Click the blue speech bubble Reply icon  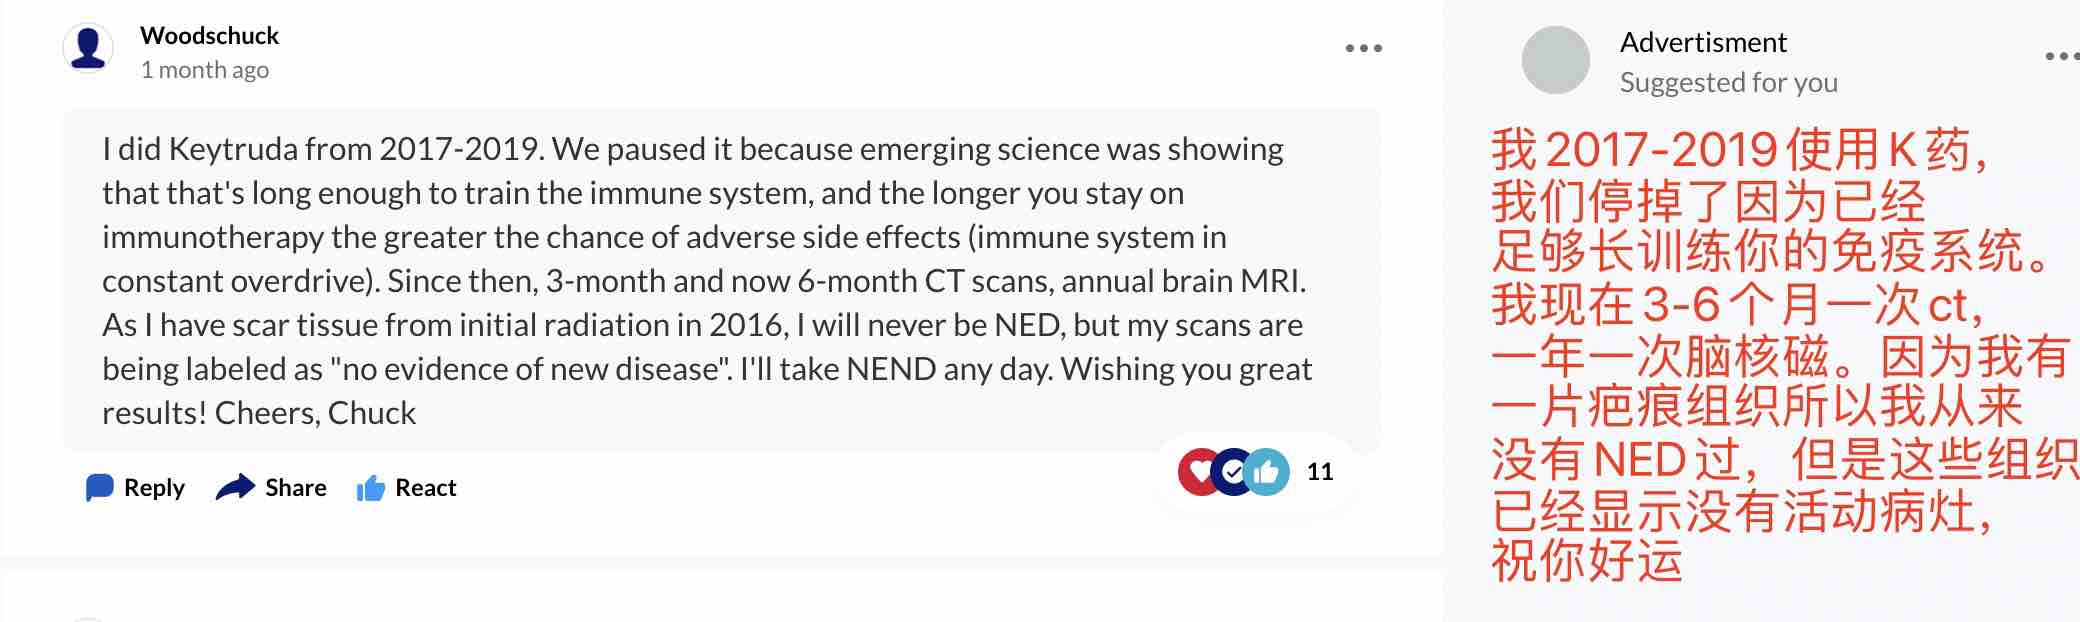click(100, 487)
